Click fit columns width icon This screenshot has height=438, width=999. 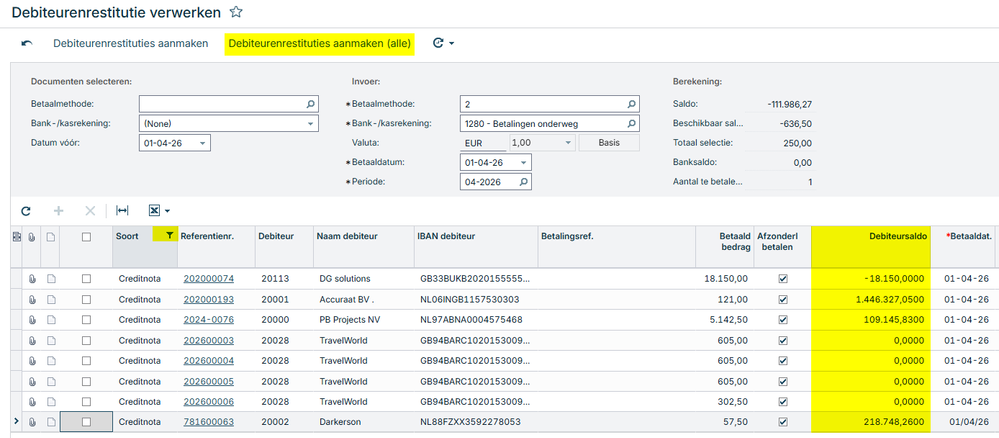pyautogui.click(x=122, y=210)
